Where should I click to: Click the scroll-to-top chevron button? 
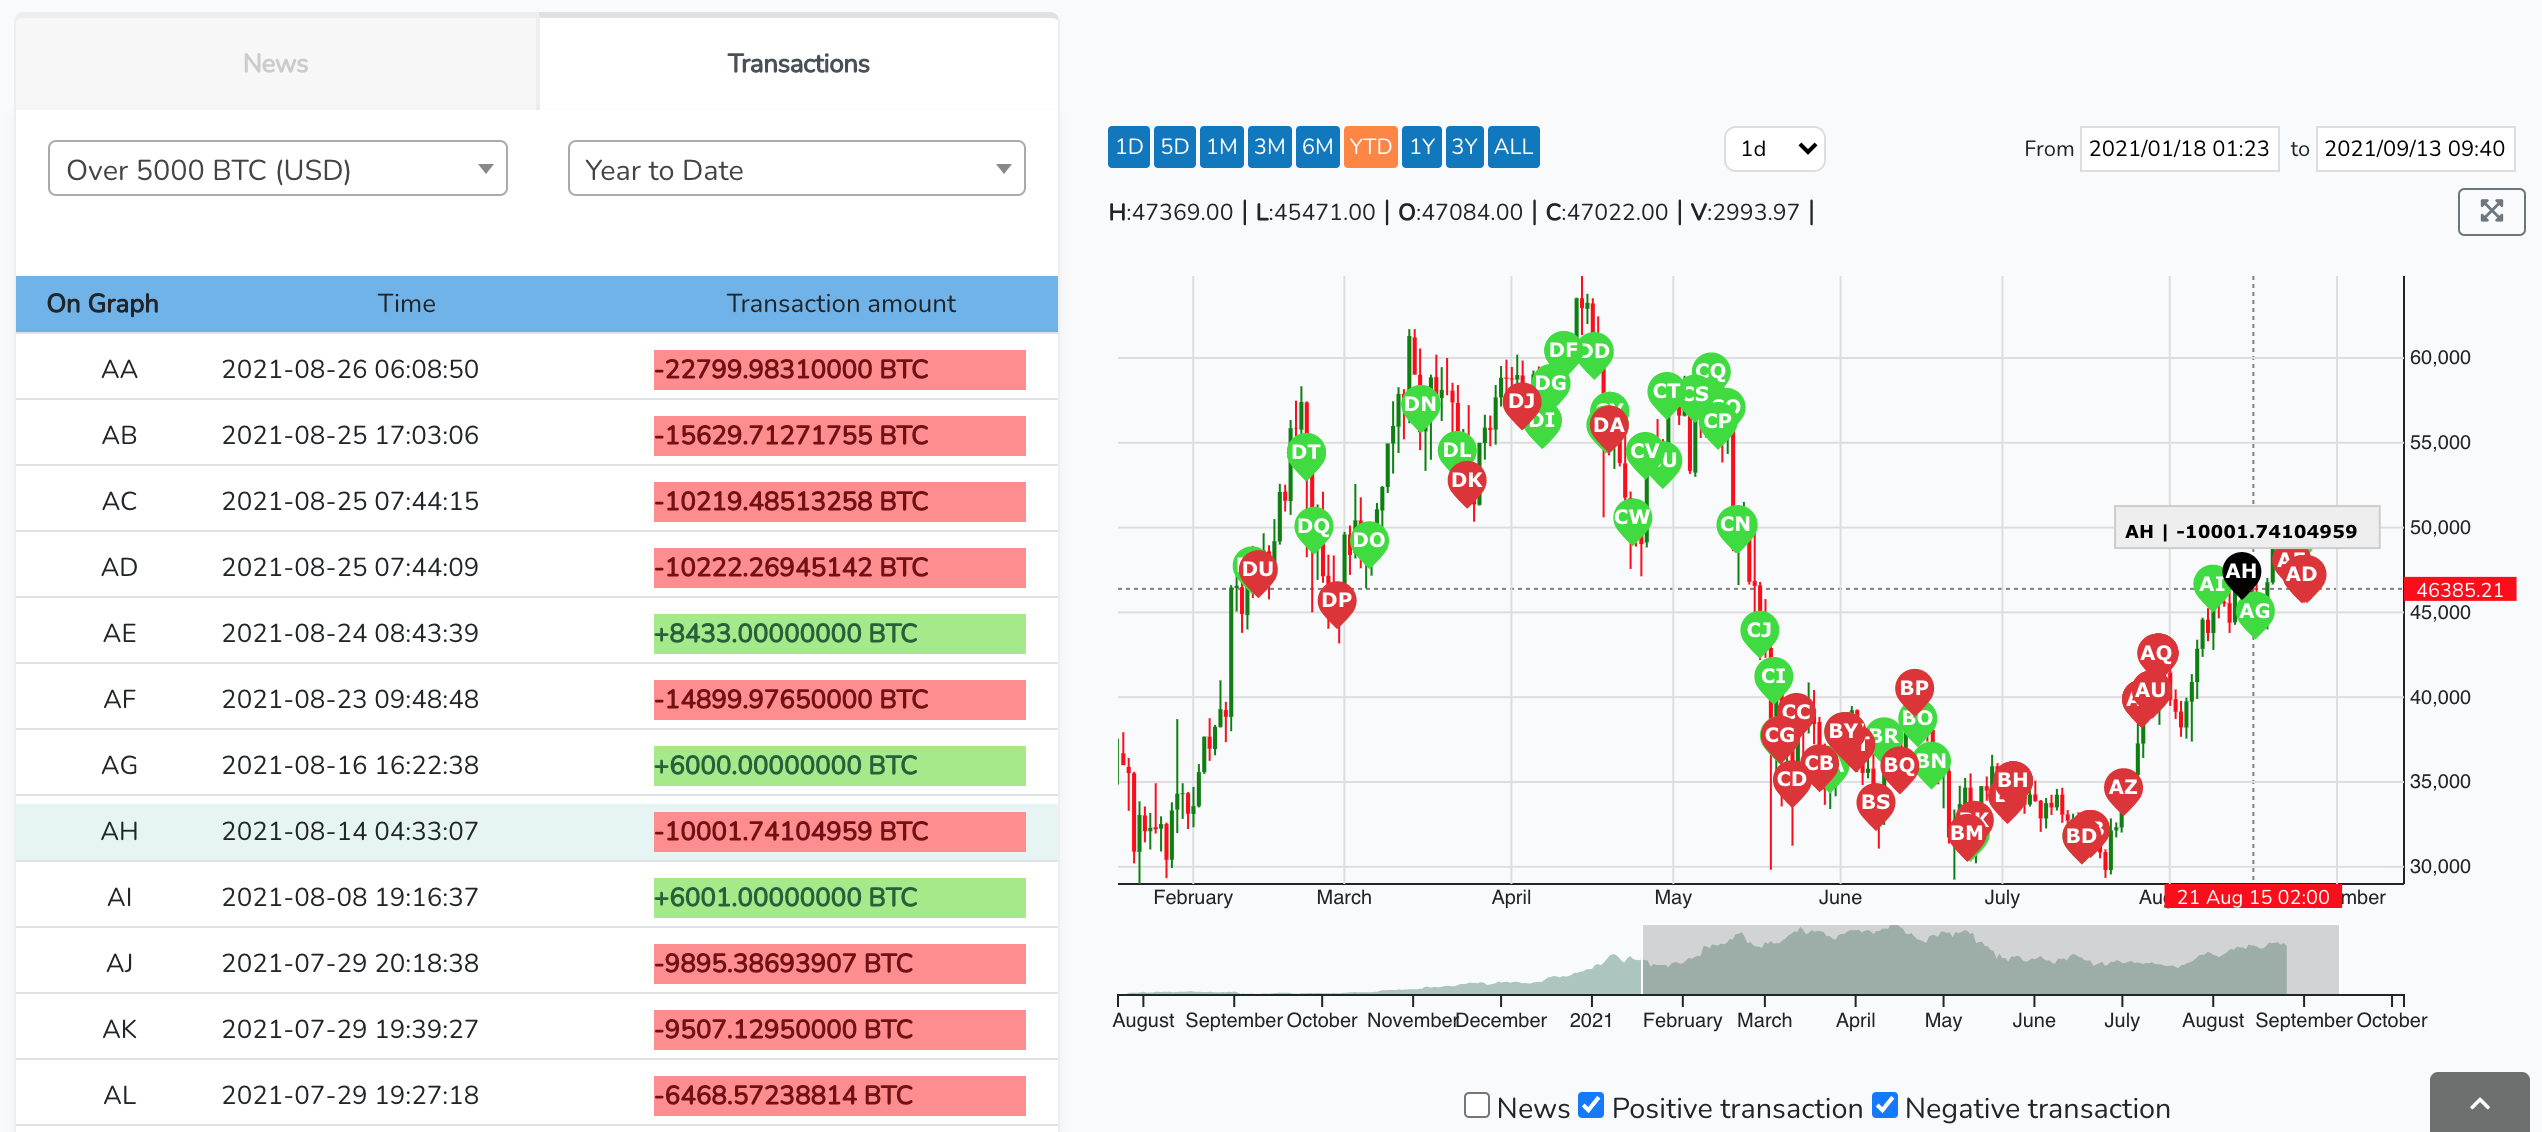[2479, 1103]
